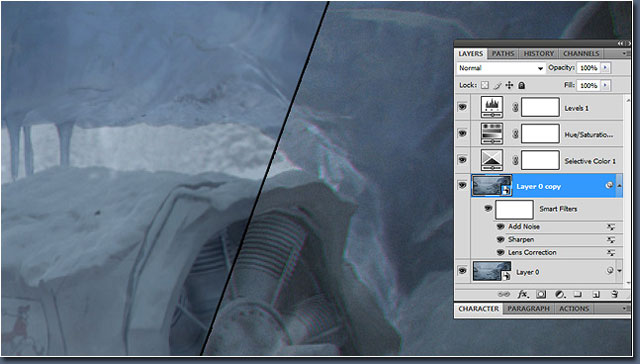Open the Opacity slider arrow
The image size is (640, 364).
[606, 68]
